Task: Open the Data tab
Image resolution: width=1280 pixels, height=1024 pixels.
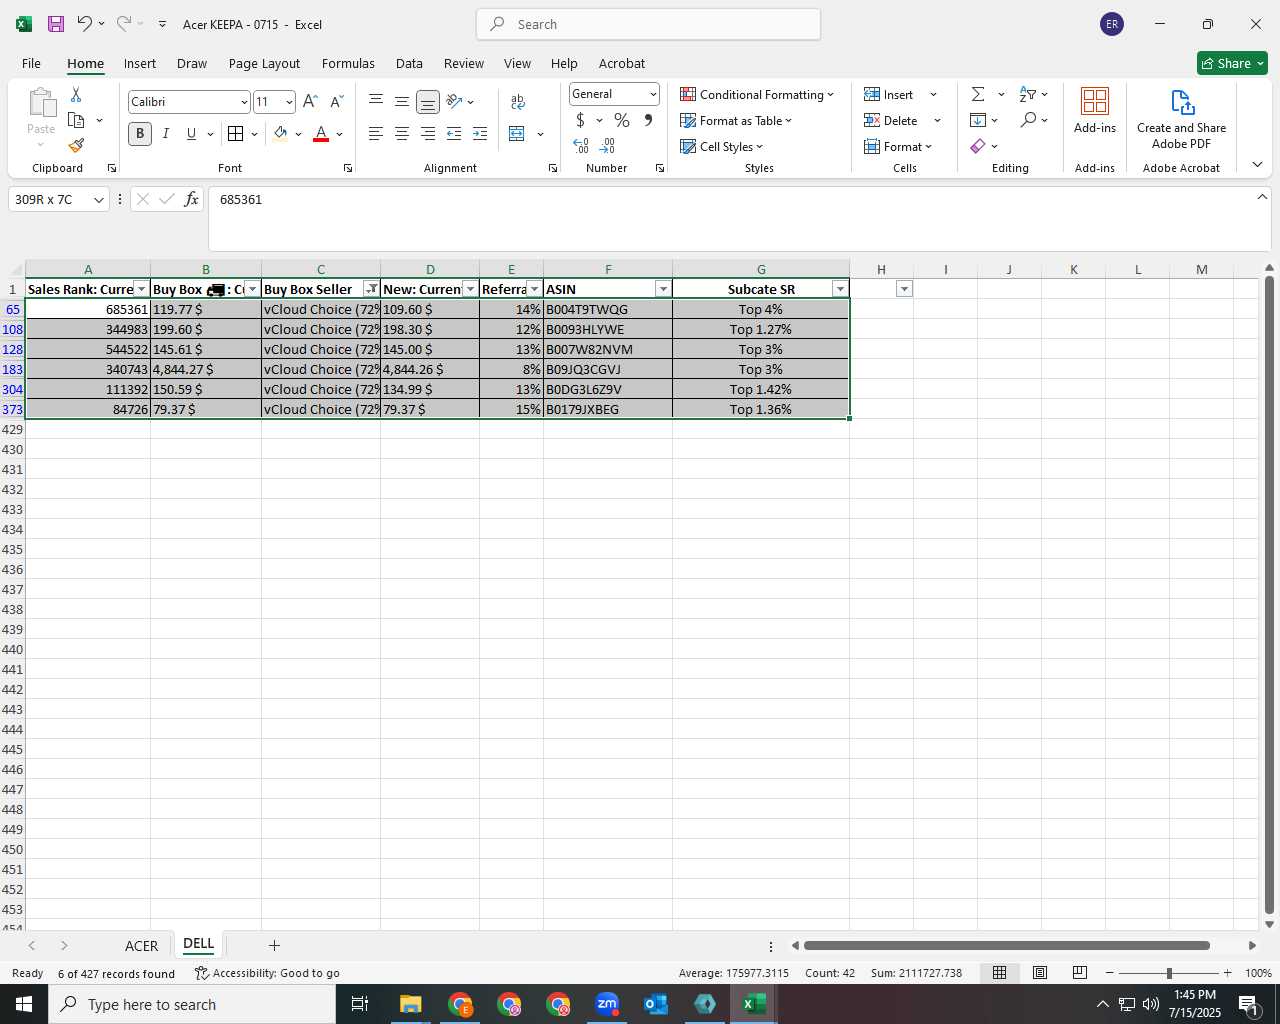Action: pos(409,63)
